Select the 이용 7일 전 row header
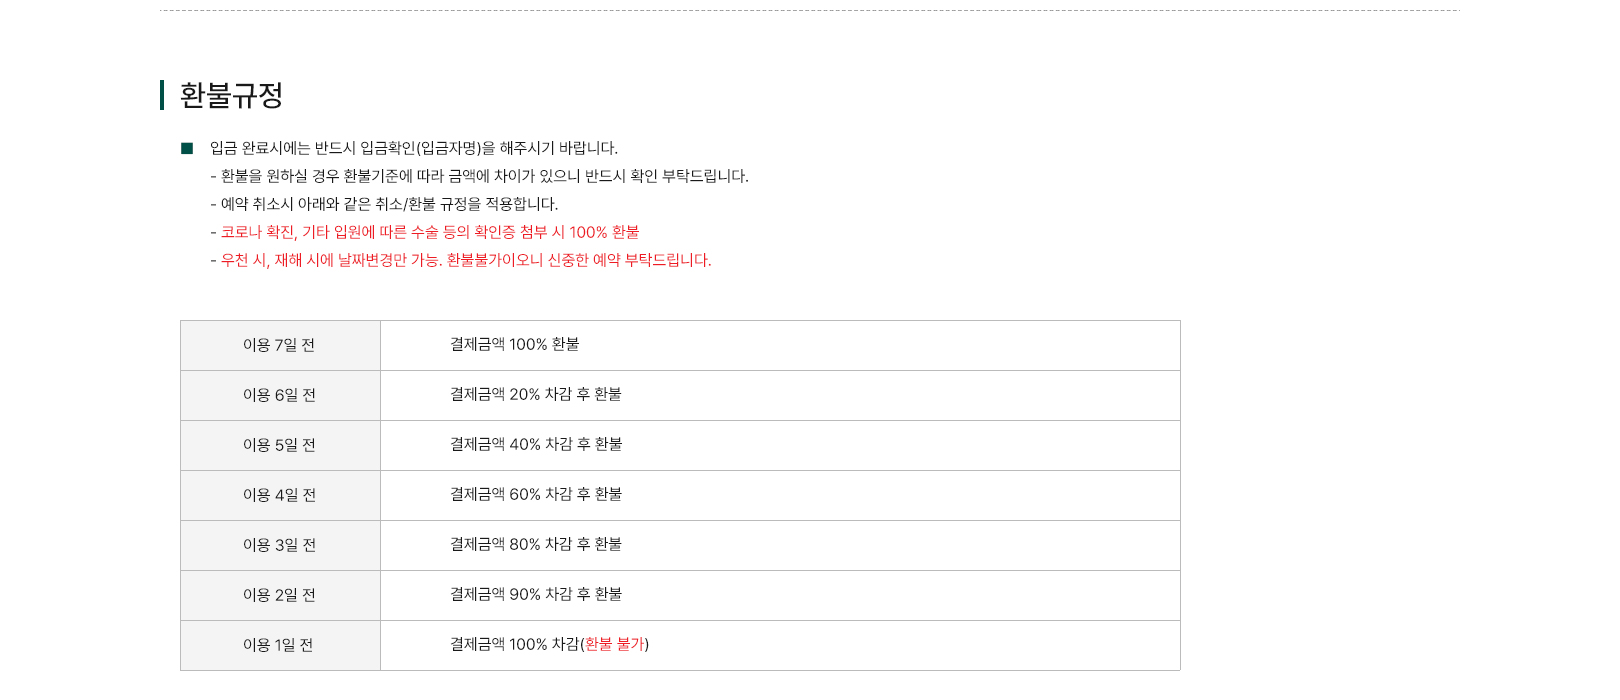The width and height of the screenshot is (1620, 700). point(279,345)
